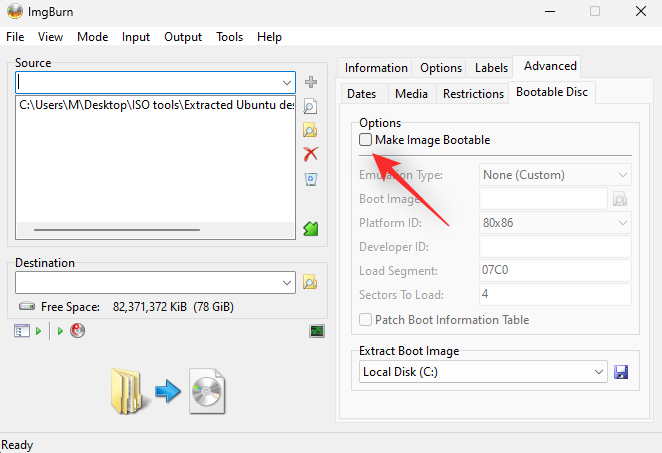The image size is (662, 453).
Task: Minimize the ImgBurn window
Action: 550,11
